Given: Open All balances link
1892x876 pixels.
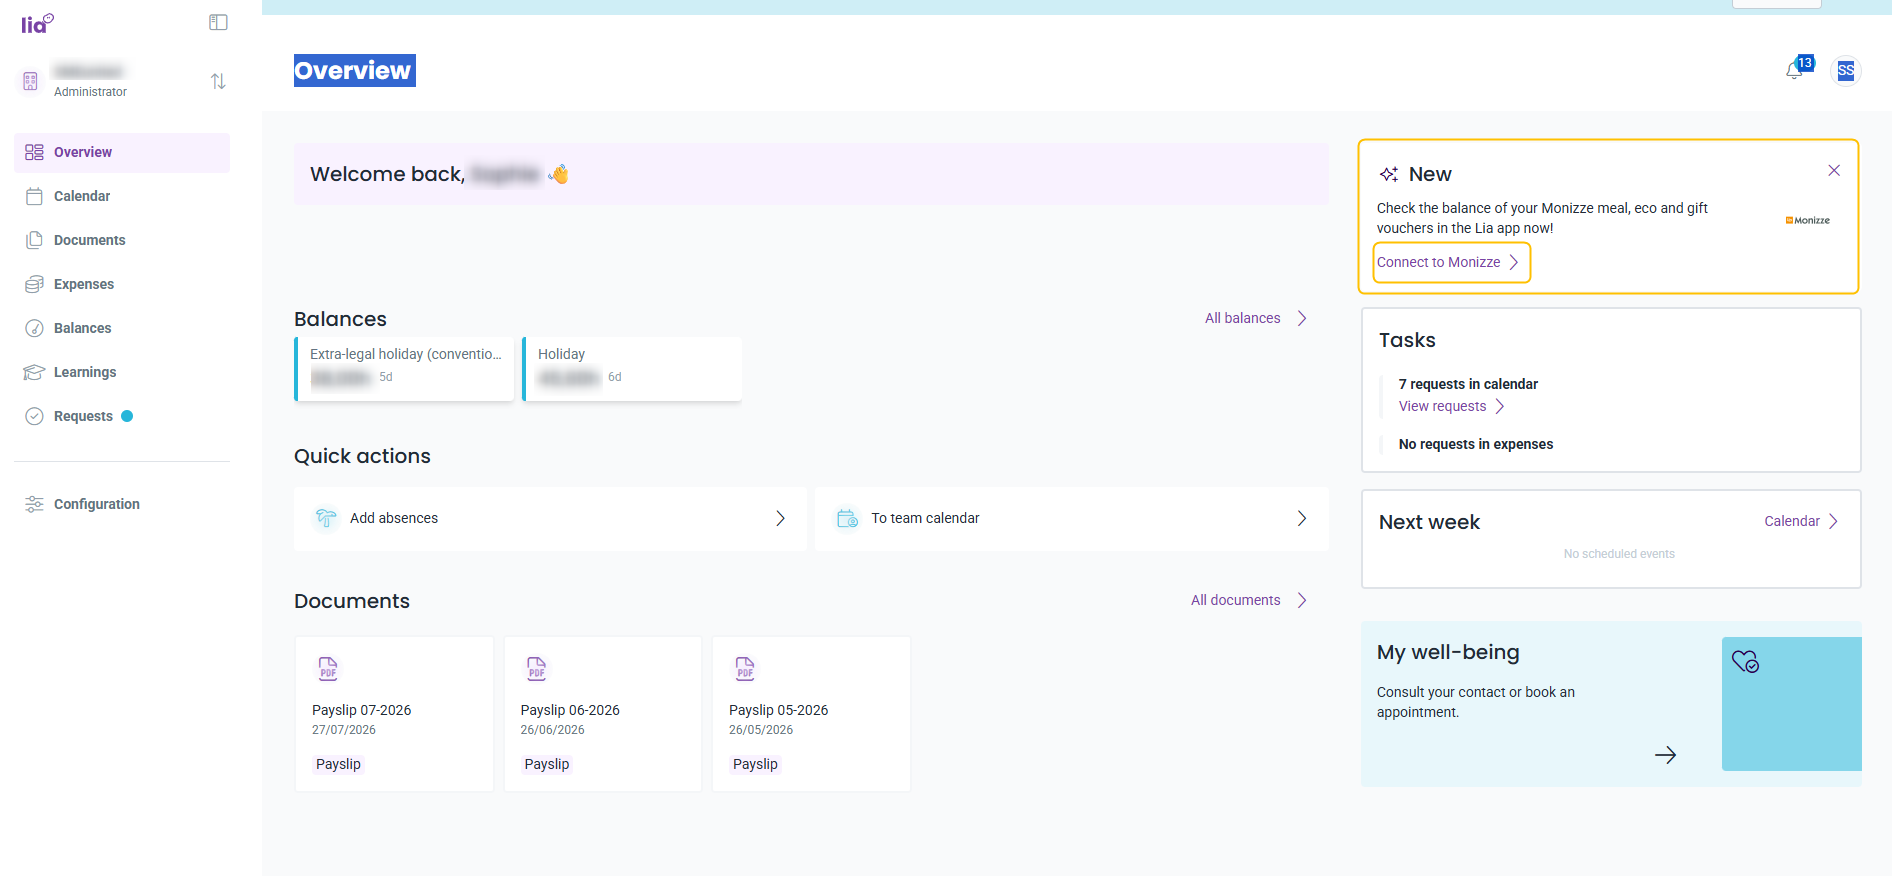Looking at the screenshot, I should [x=1242, y=318].
